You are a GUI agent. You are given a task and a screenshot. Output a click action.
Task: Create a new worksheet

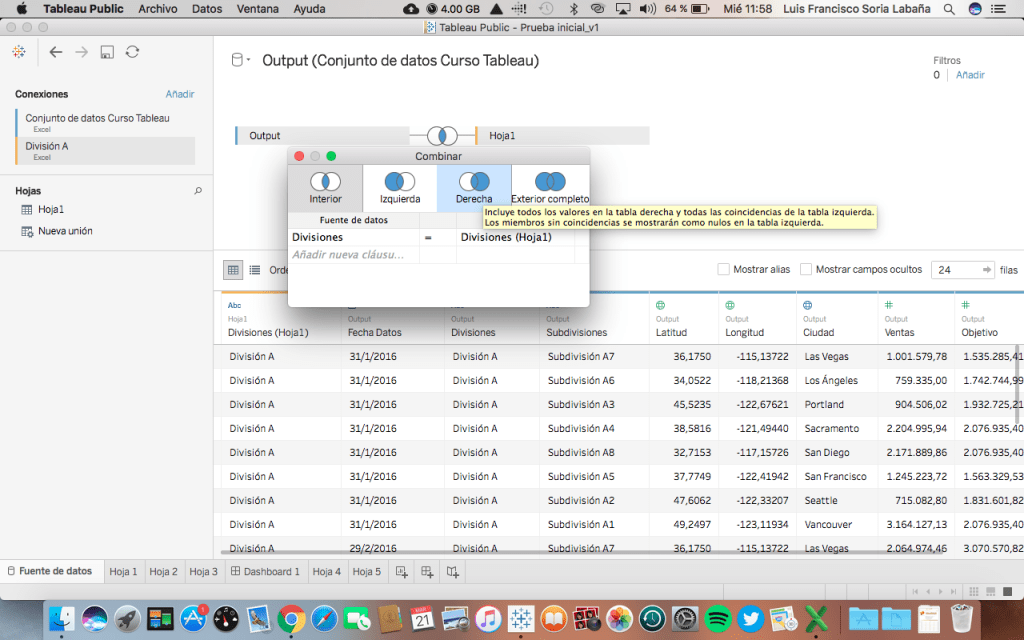tap(402, 572)
